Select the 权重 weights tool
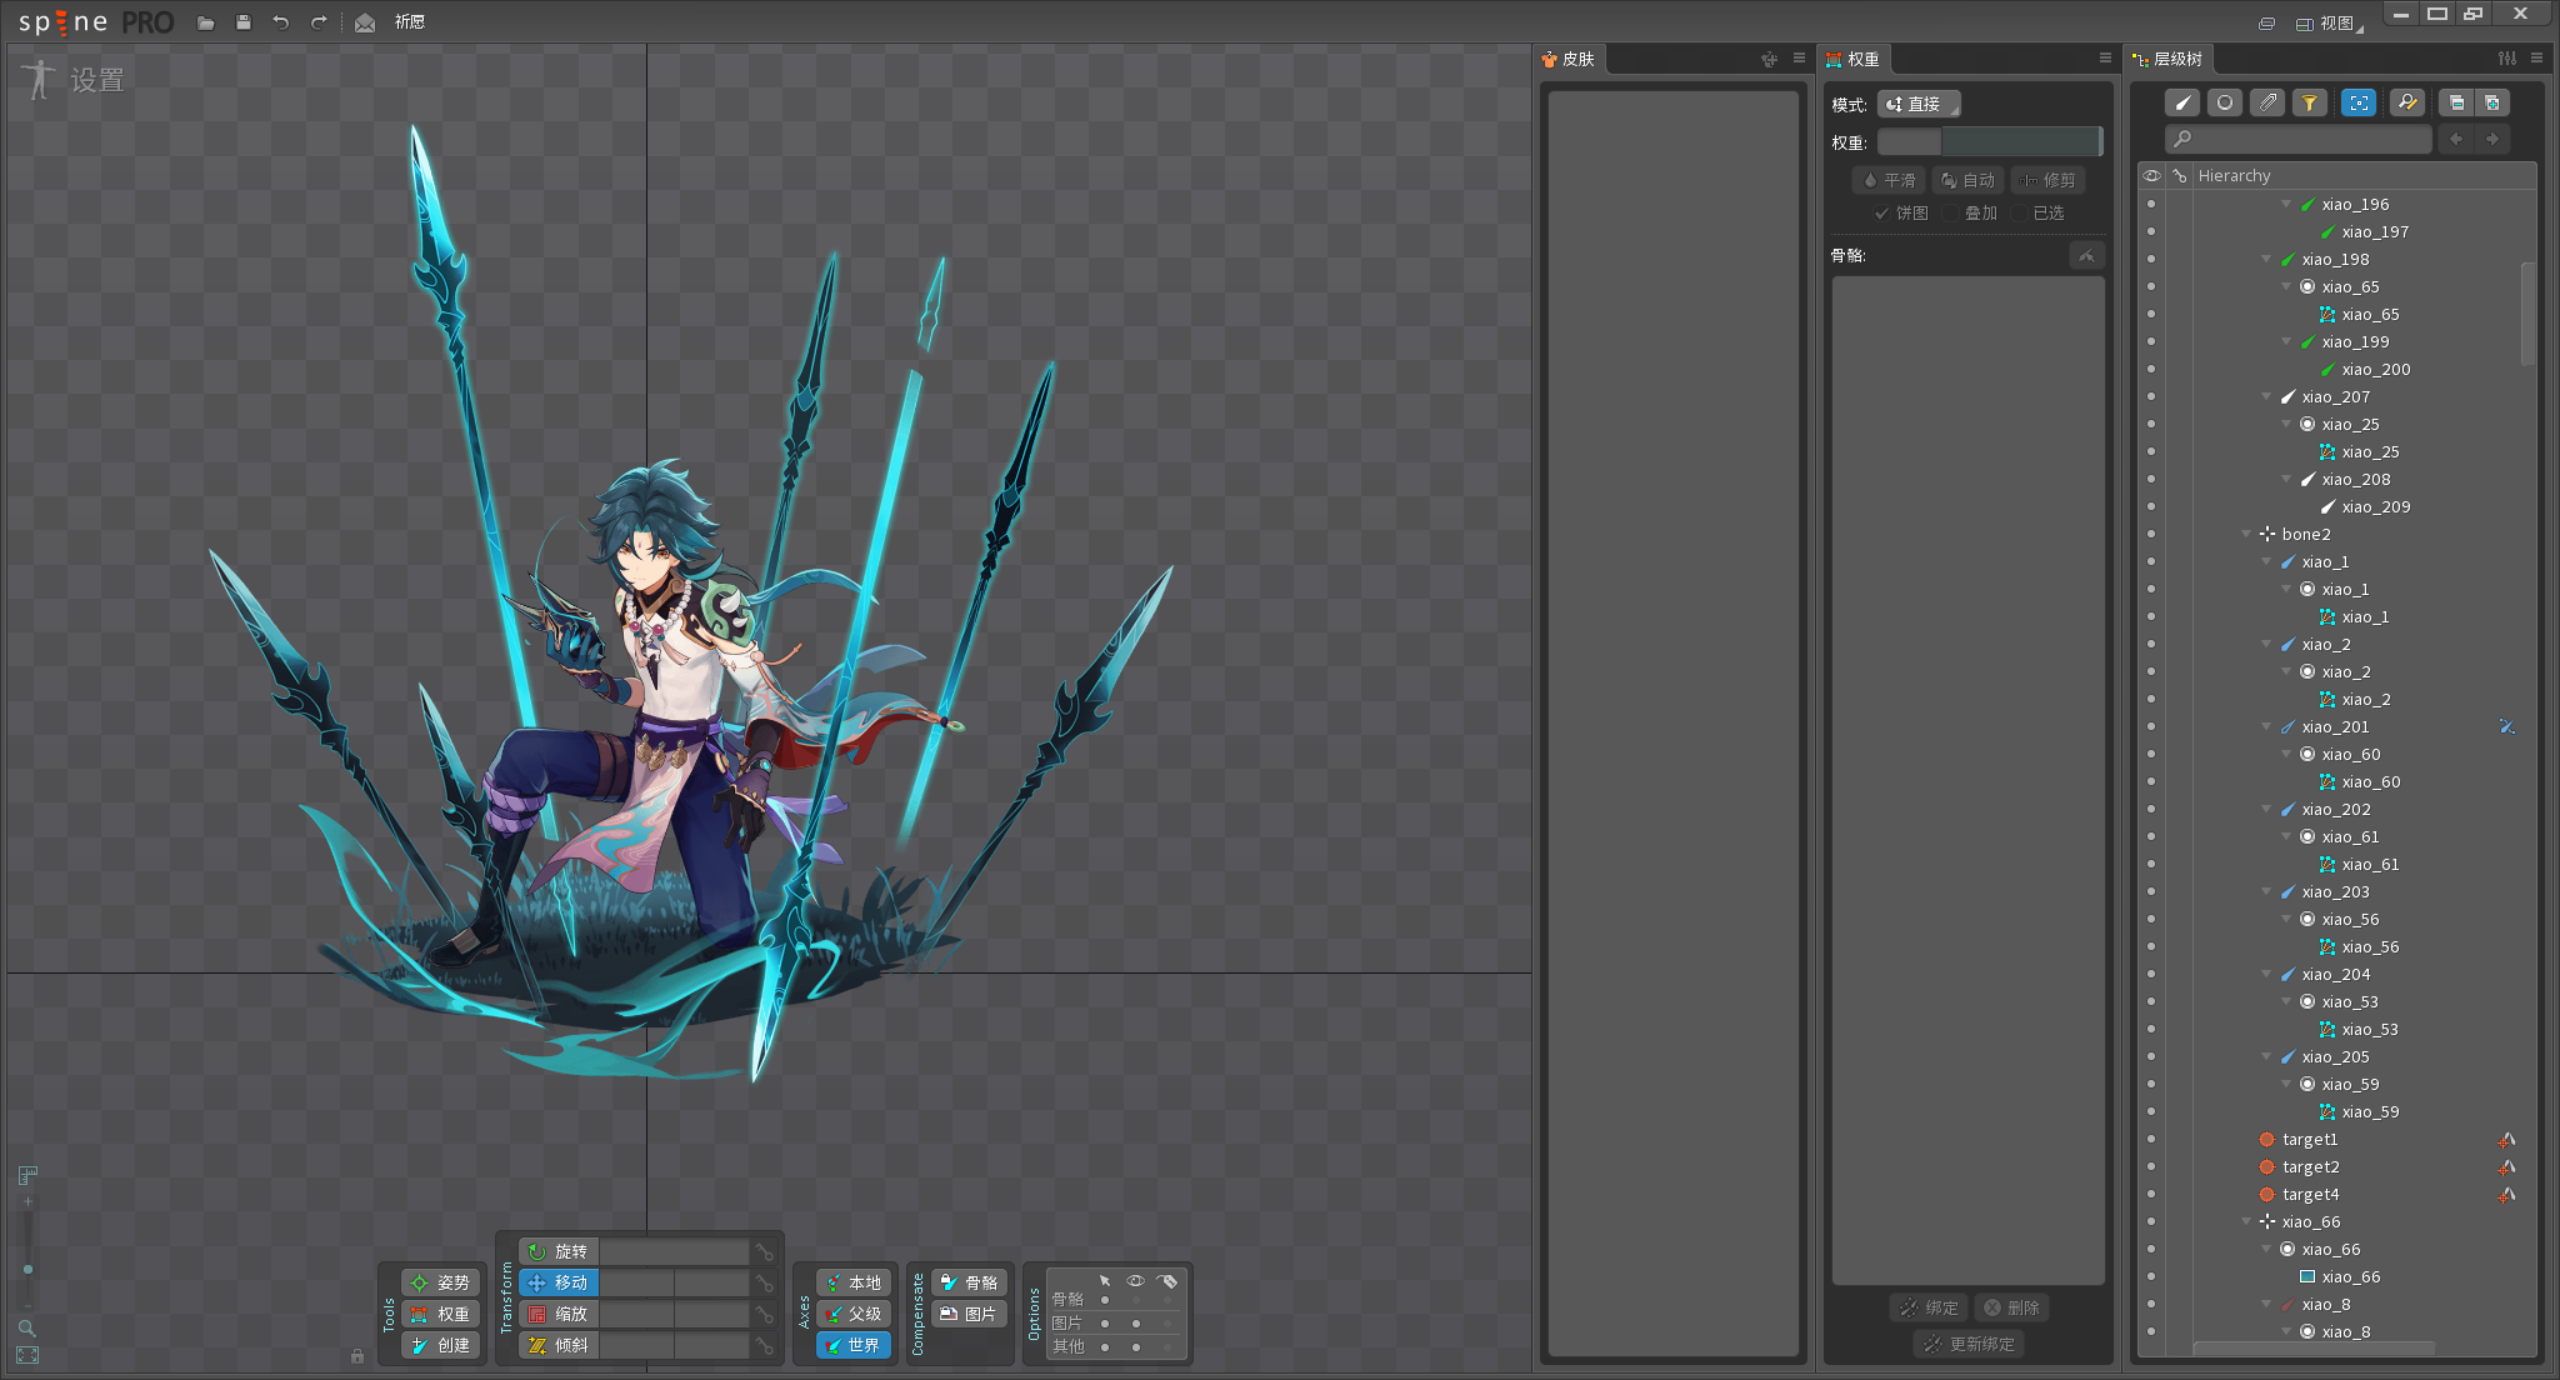Viewport: 2560px width, 1380px height. coord(441,1314)
